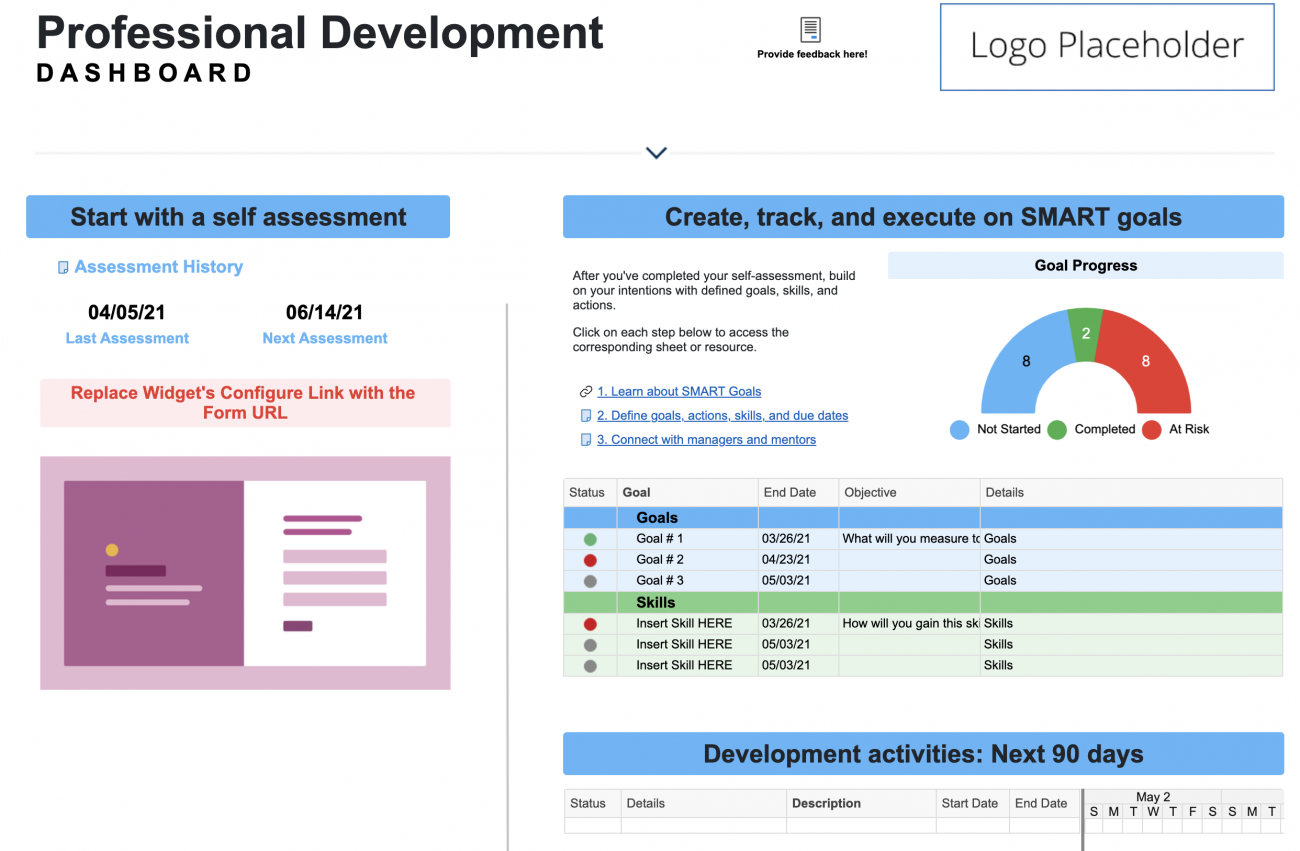The width and height of the screenshot is (1300, 851).
Task: Click the blue Not Started legend swatch
Action: [x=956, y=429]
